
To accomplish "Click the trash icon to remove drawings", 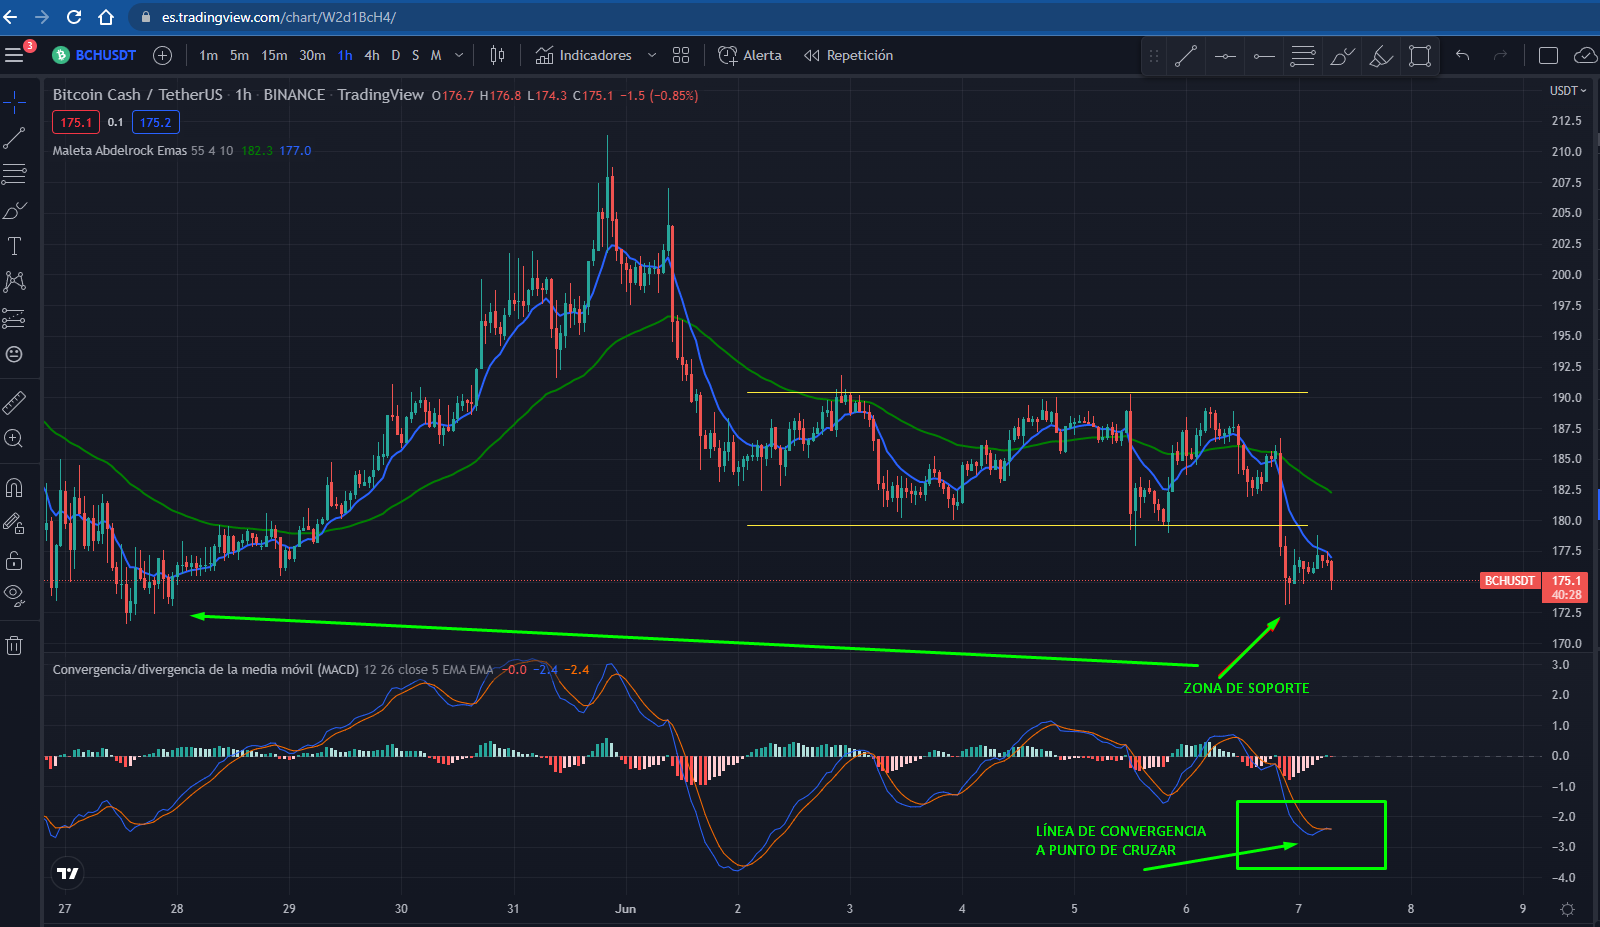I will pos(14,645).
